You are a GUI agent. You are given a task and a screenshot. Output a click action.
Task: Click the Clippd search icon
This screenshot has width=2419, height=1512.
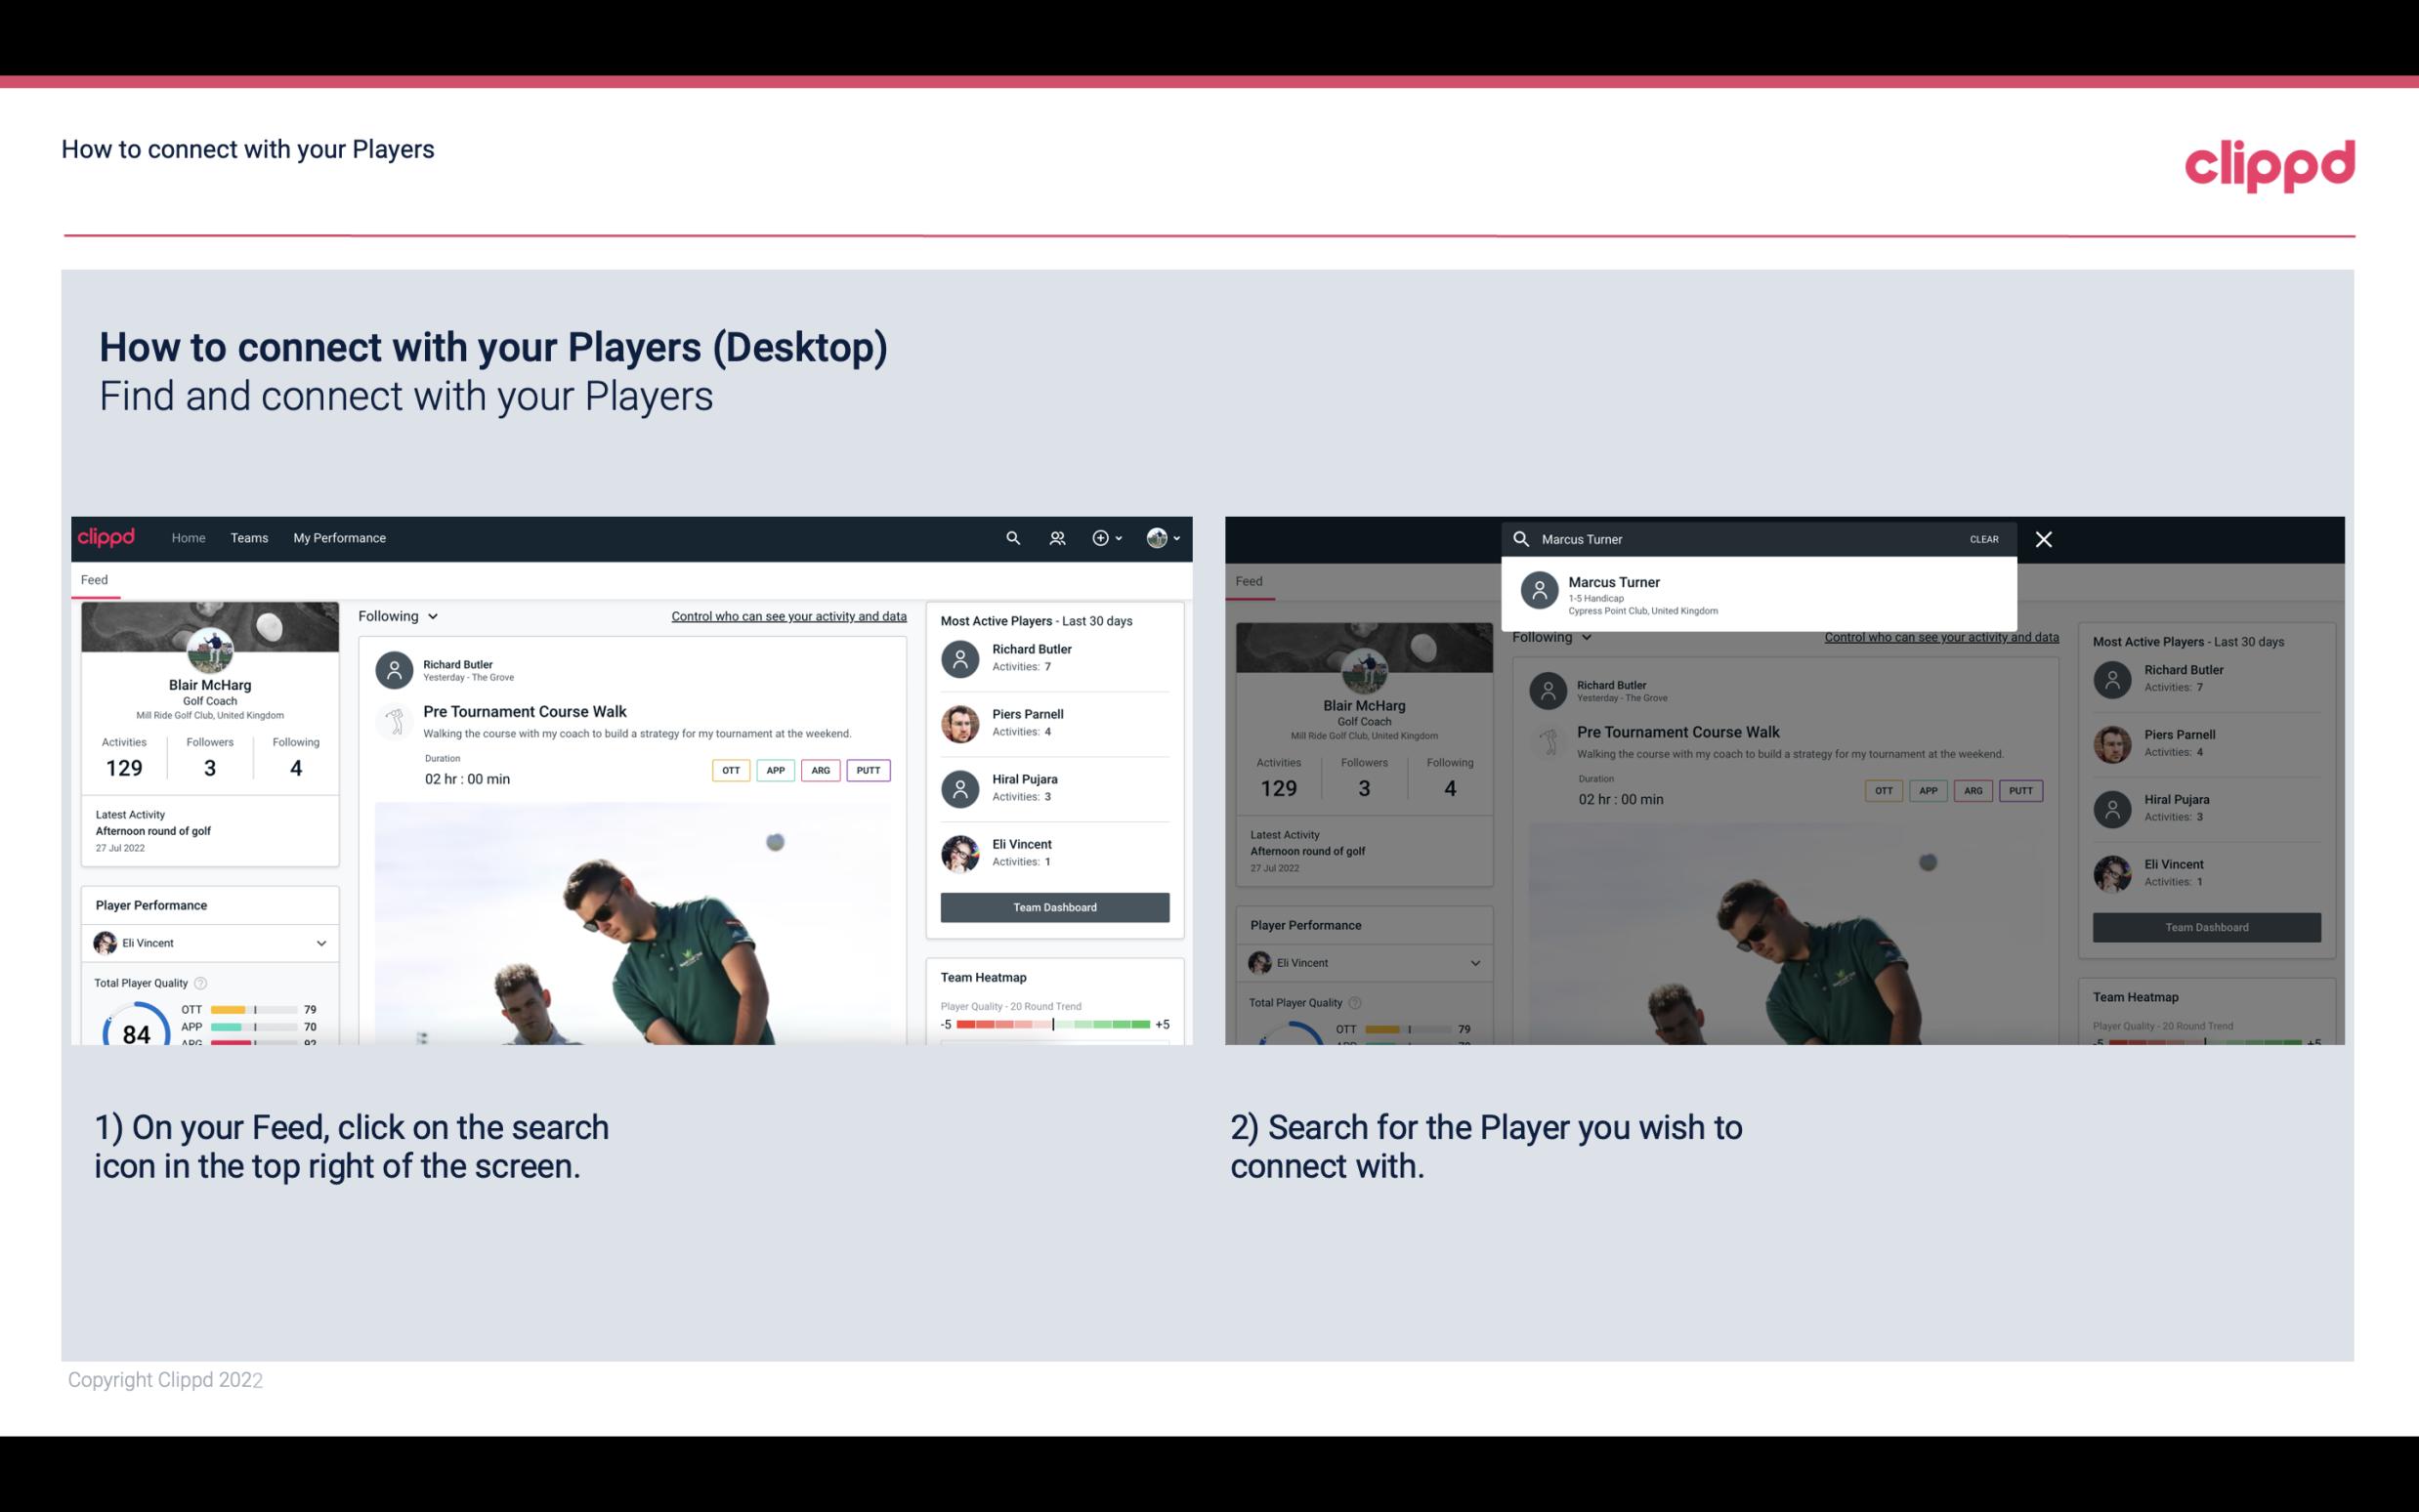pos(1010,536)
